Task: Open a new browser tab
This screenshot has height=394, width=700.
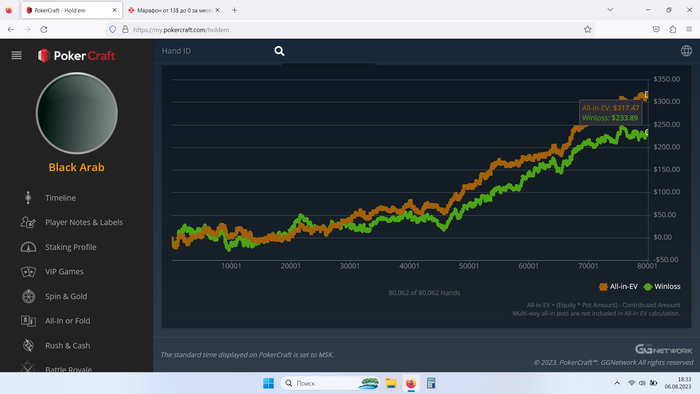Action: 234,10
